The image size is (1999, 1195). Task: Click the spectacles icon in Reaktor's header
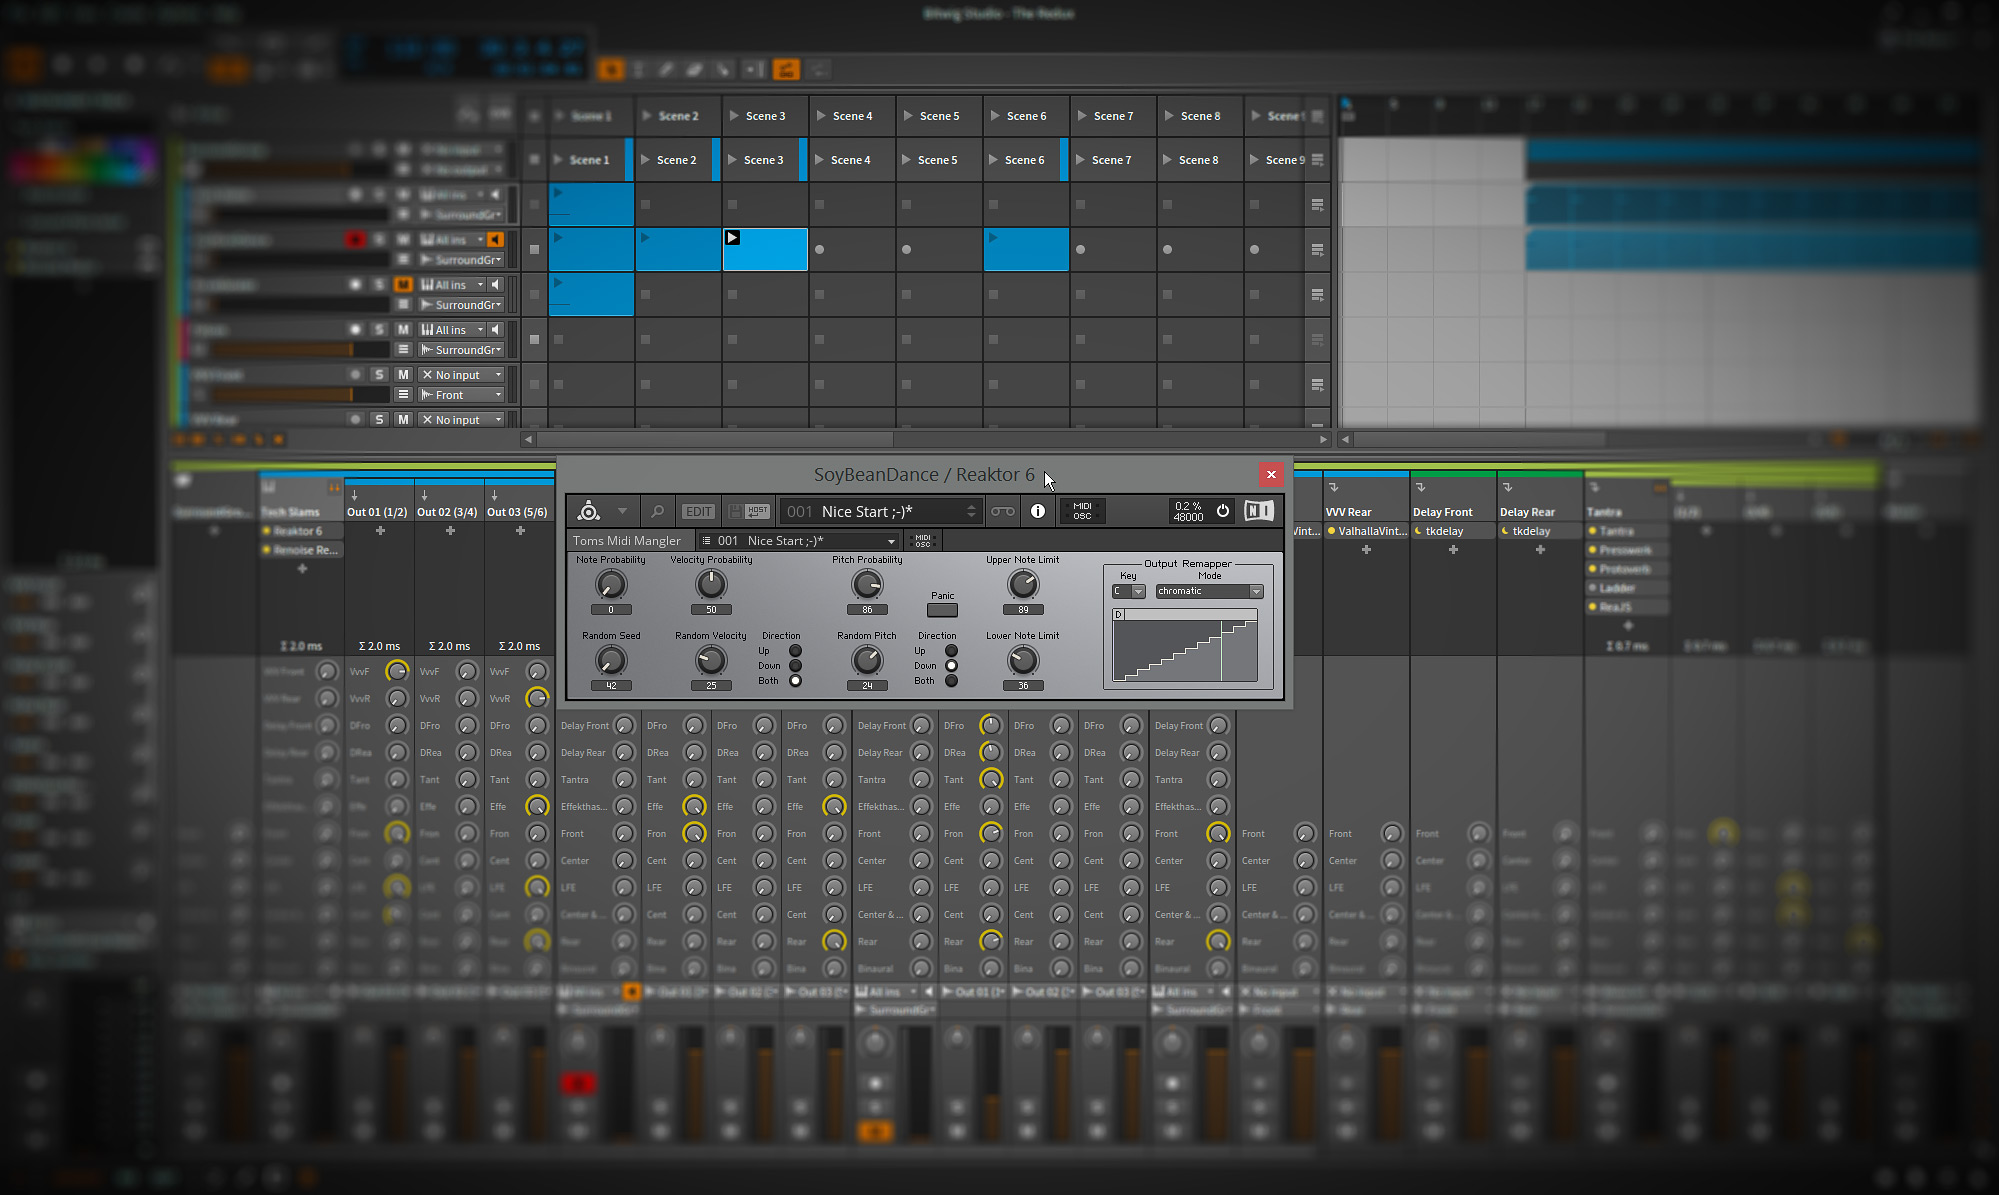1003,511
